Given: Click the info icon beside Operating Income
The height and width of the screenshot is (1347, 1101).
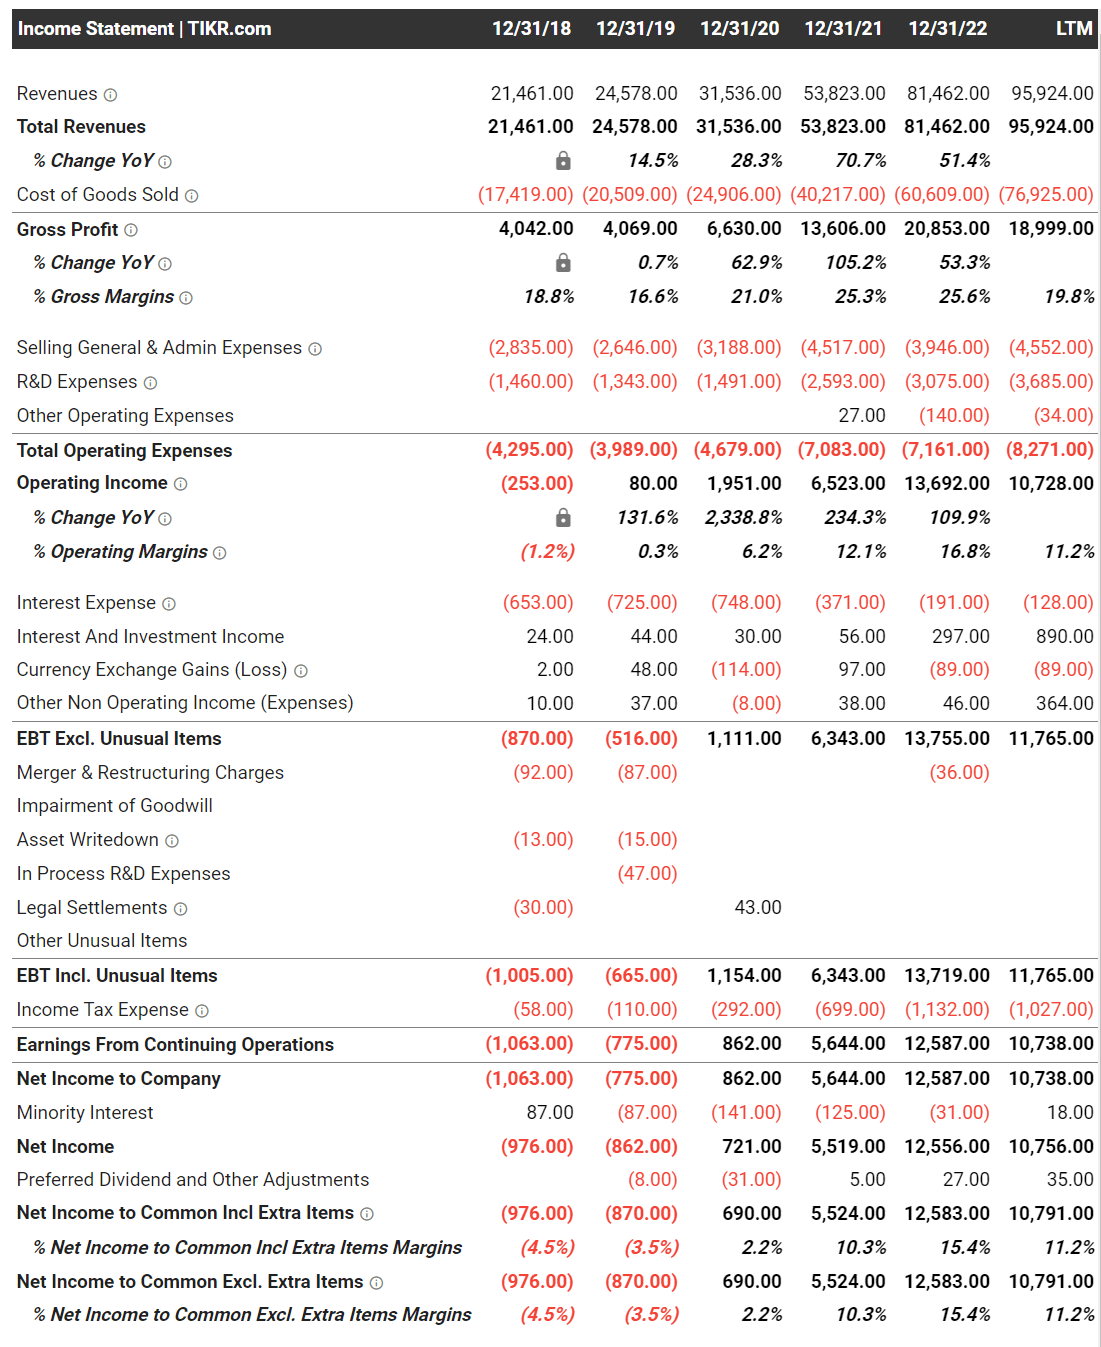Looking at the screenshot, I should (x=180, y=484).
